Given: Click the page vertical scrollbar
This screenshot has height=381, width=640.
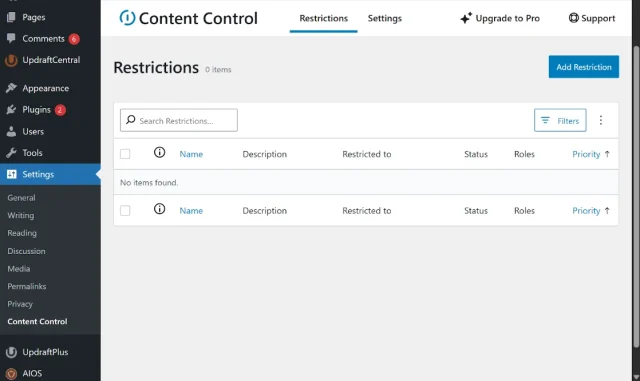Looking at the screenshot, I should point(636,196).
